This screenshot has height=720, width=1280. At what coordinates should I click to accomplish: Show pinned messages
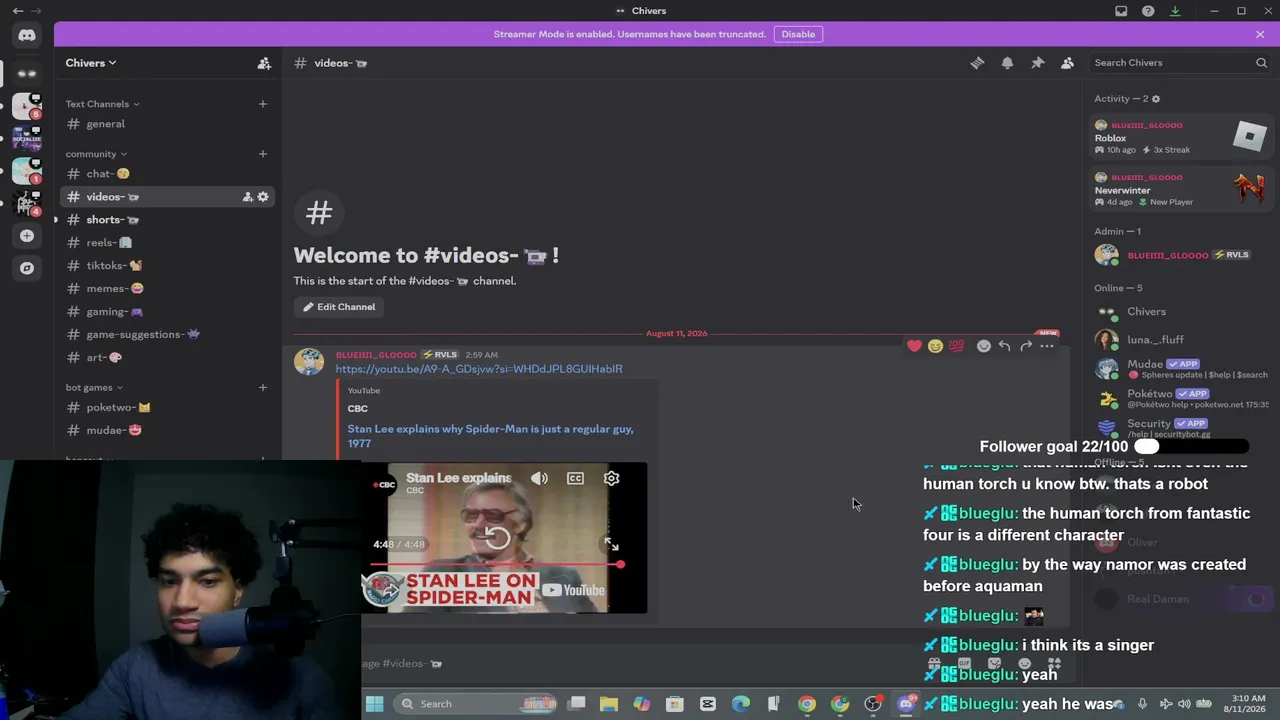pyautogui.click(x=1037, y=63)
